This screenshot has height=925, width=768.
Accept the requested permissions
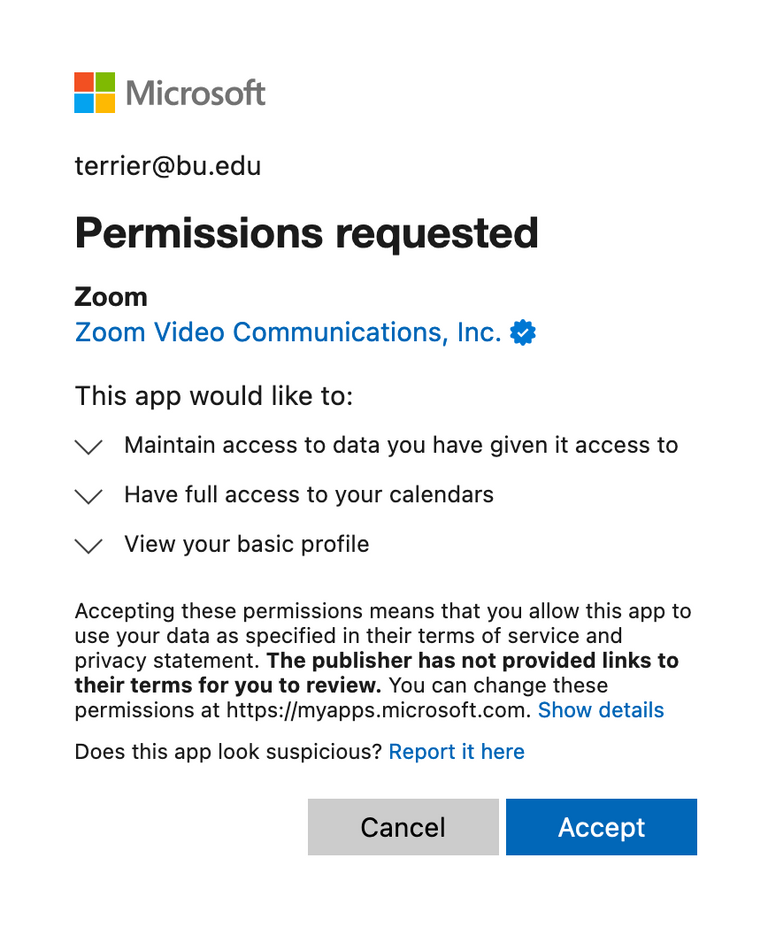601,827
